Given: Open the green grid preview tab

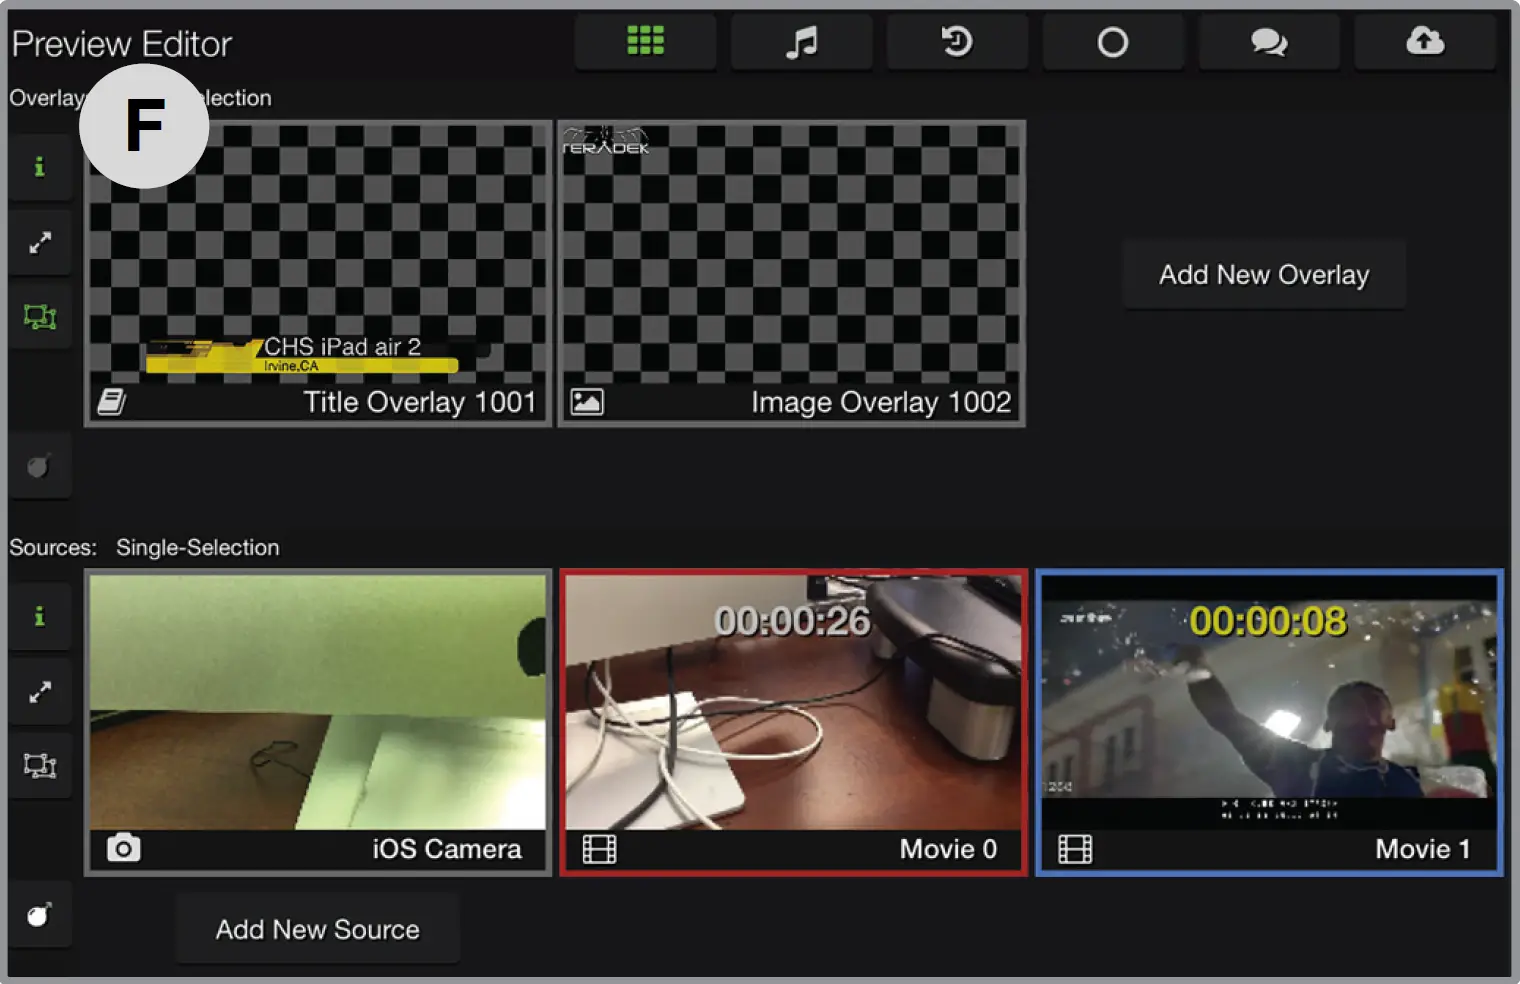Looking at the screenshot, I should [645, 42].
